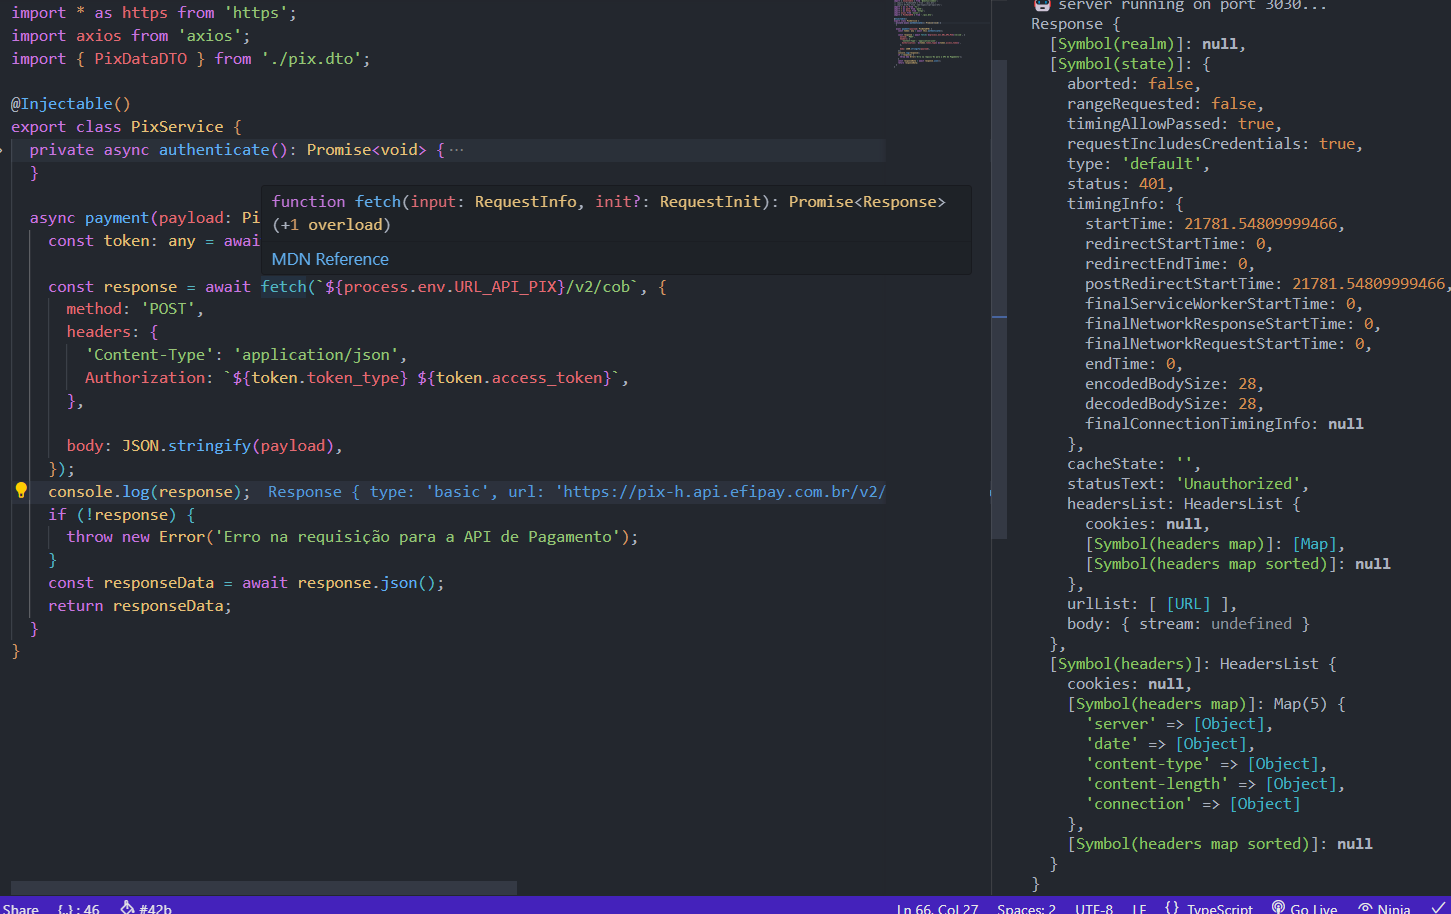Expand the collapsed authenticate method ellipsis

coord(456,150)
